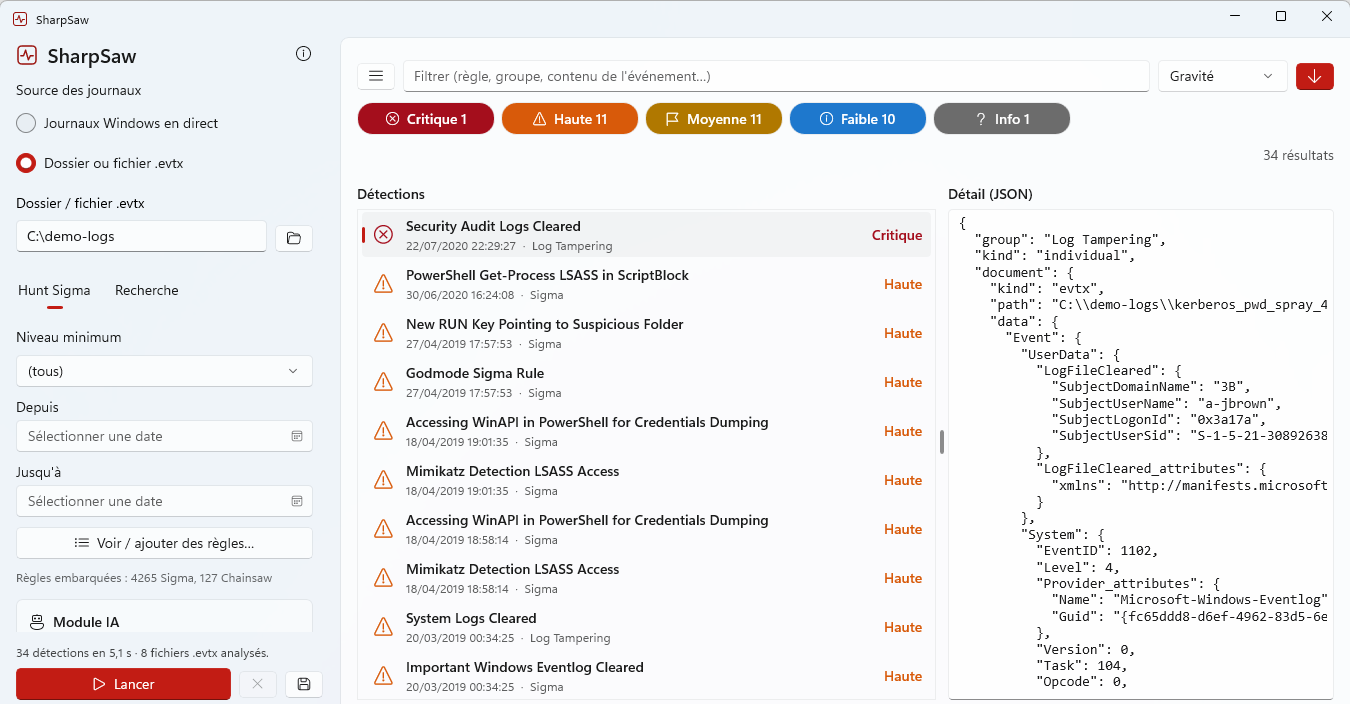Click the Module IA robot icon
Image resolution: width=1350 pixels, height=704 pixels.
(37, 622)
